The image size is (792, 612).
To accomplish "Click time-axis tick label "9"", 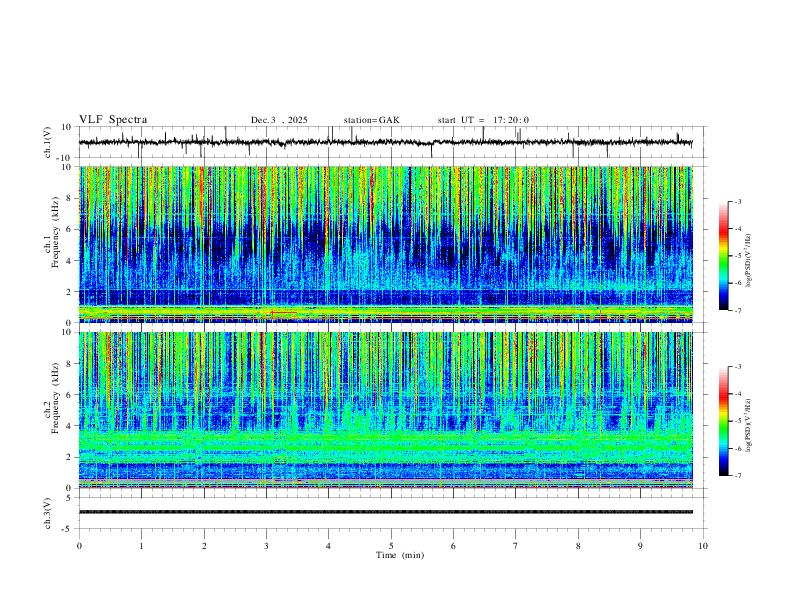I will coord(640,546).
